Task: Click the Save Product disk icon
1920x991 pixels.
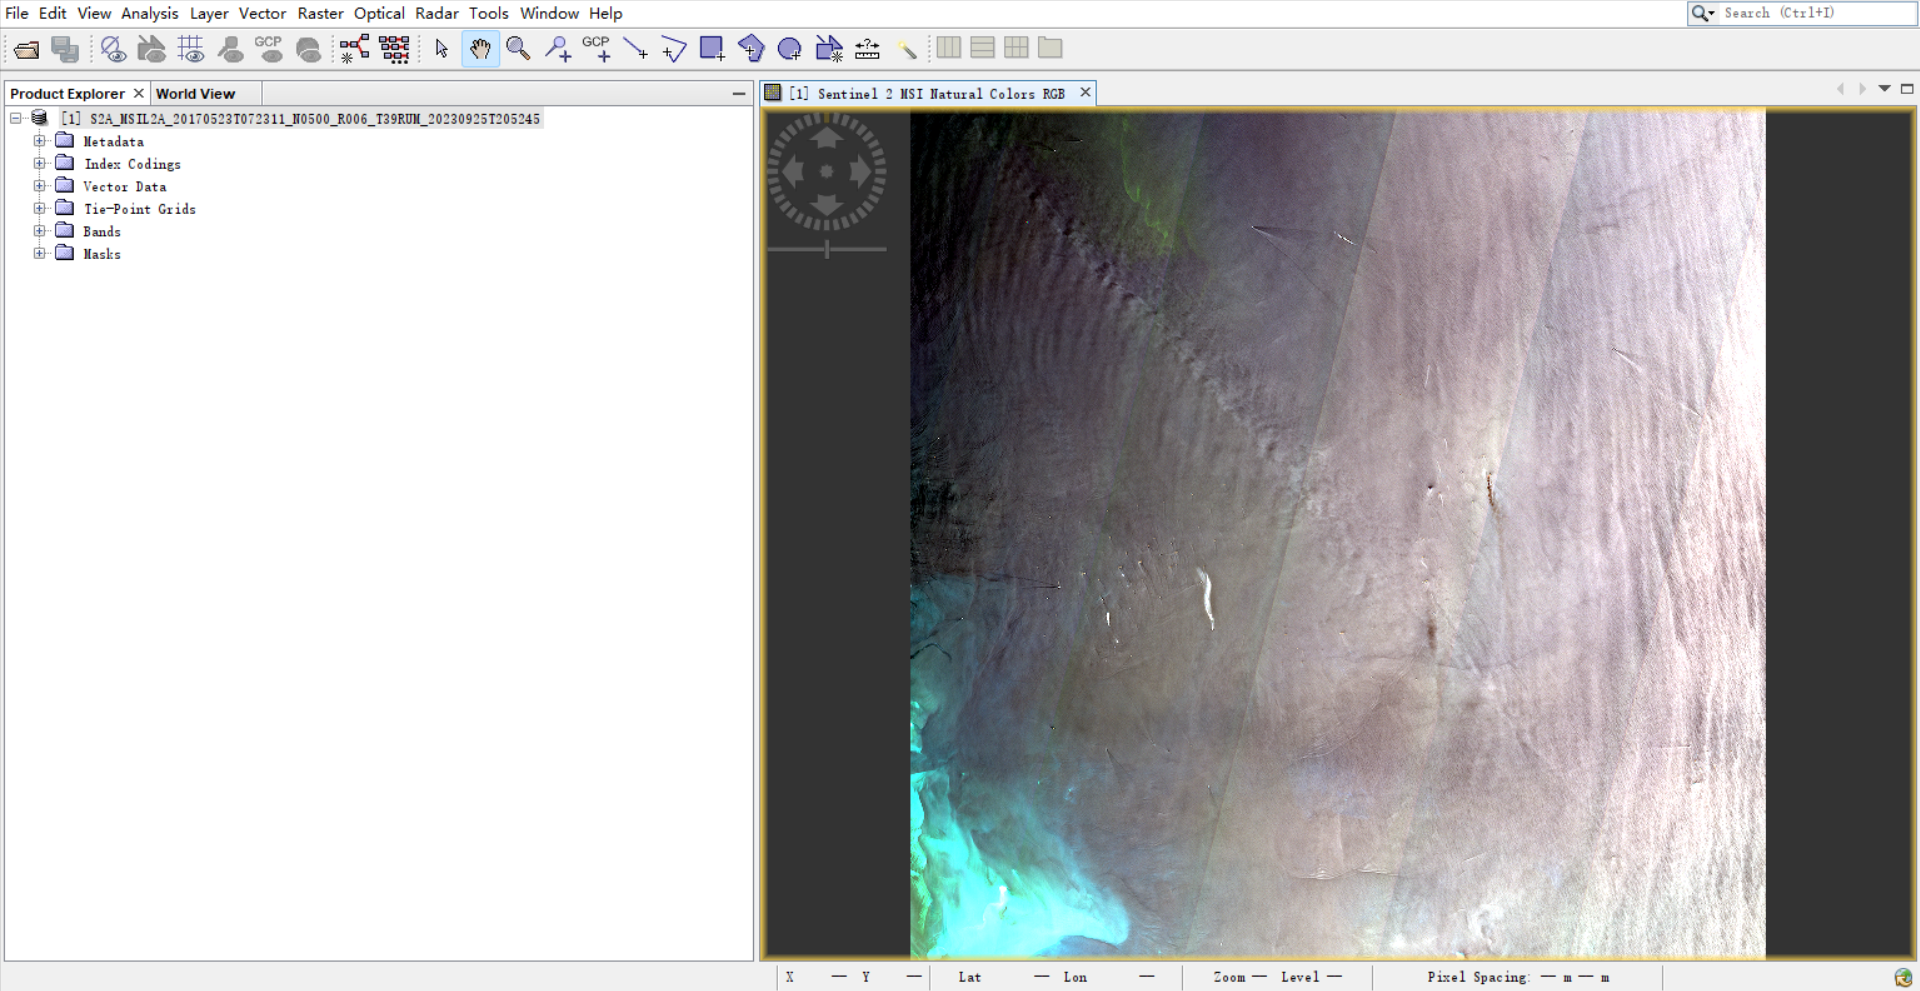Action: click(65, 49)
